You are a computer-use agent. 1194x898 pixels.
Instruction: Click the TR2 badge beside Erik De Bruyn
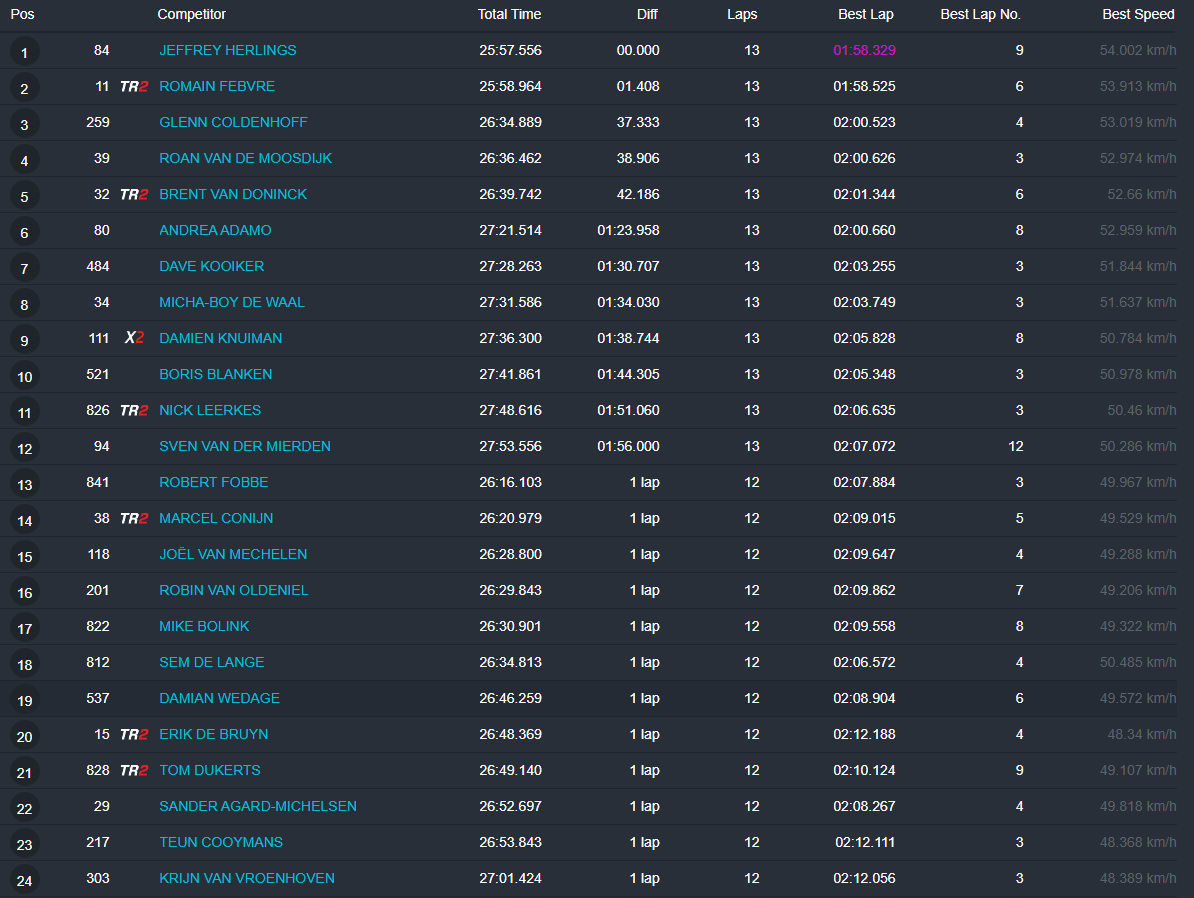134,734
